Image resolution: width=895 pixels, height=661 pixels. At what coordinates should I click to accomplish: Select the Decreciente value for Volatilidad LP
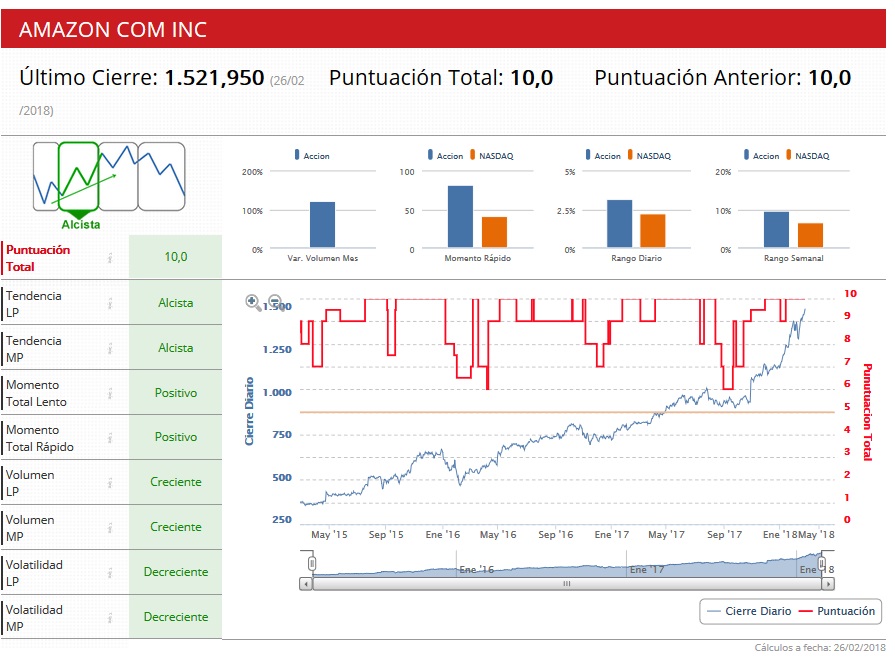176,572
